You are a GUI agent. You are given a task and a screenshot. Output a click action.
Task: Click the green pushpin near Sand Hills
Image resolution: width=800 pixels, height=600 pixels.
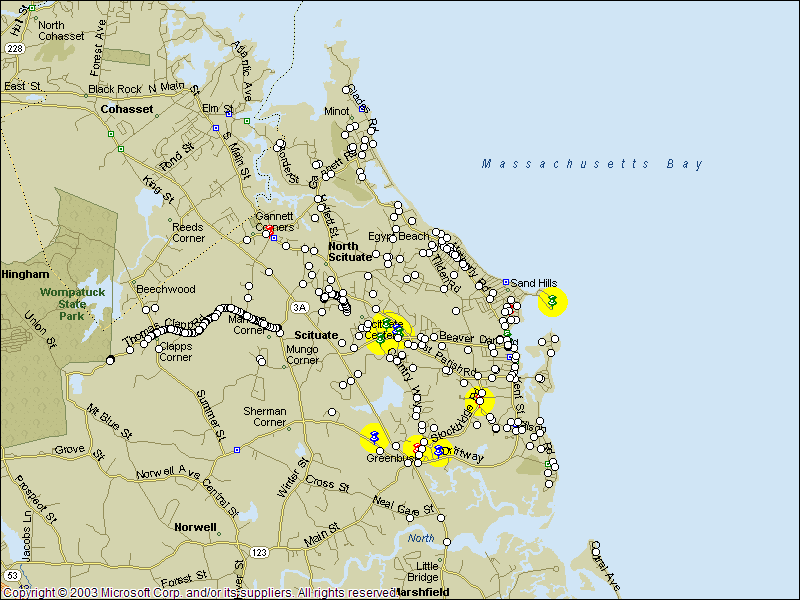(x=552, y=301)
